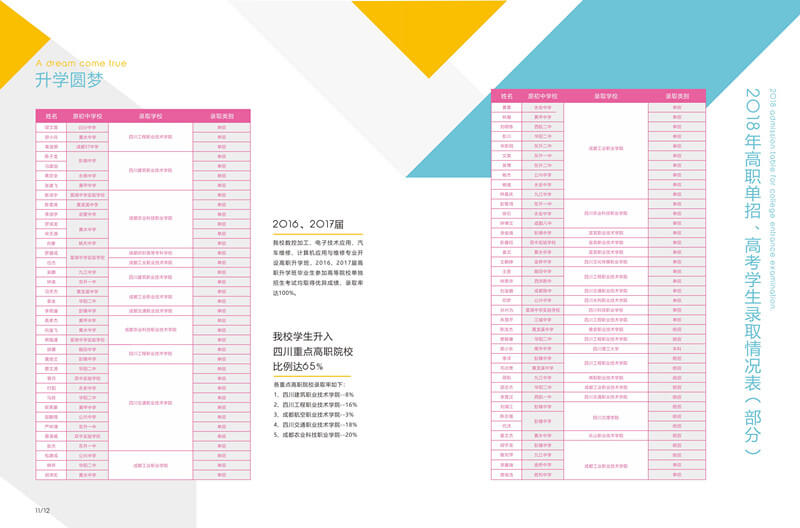Image resolution: width=800 pixels, height=528 pixels.
Task: Click the paragraph line ending '录取率'
Action: click(318, 283)
